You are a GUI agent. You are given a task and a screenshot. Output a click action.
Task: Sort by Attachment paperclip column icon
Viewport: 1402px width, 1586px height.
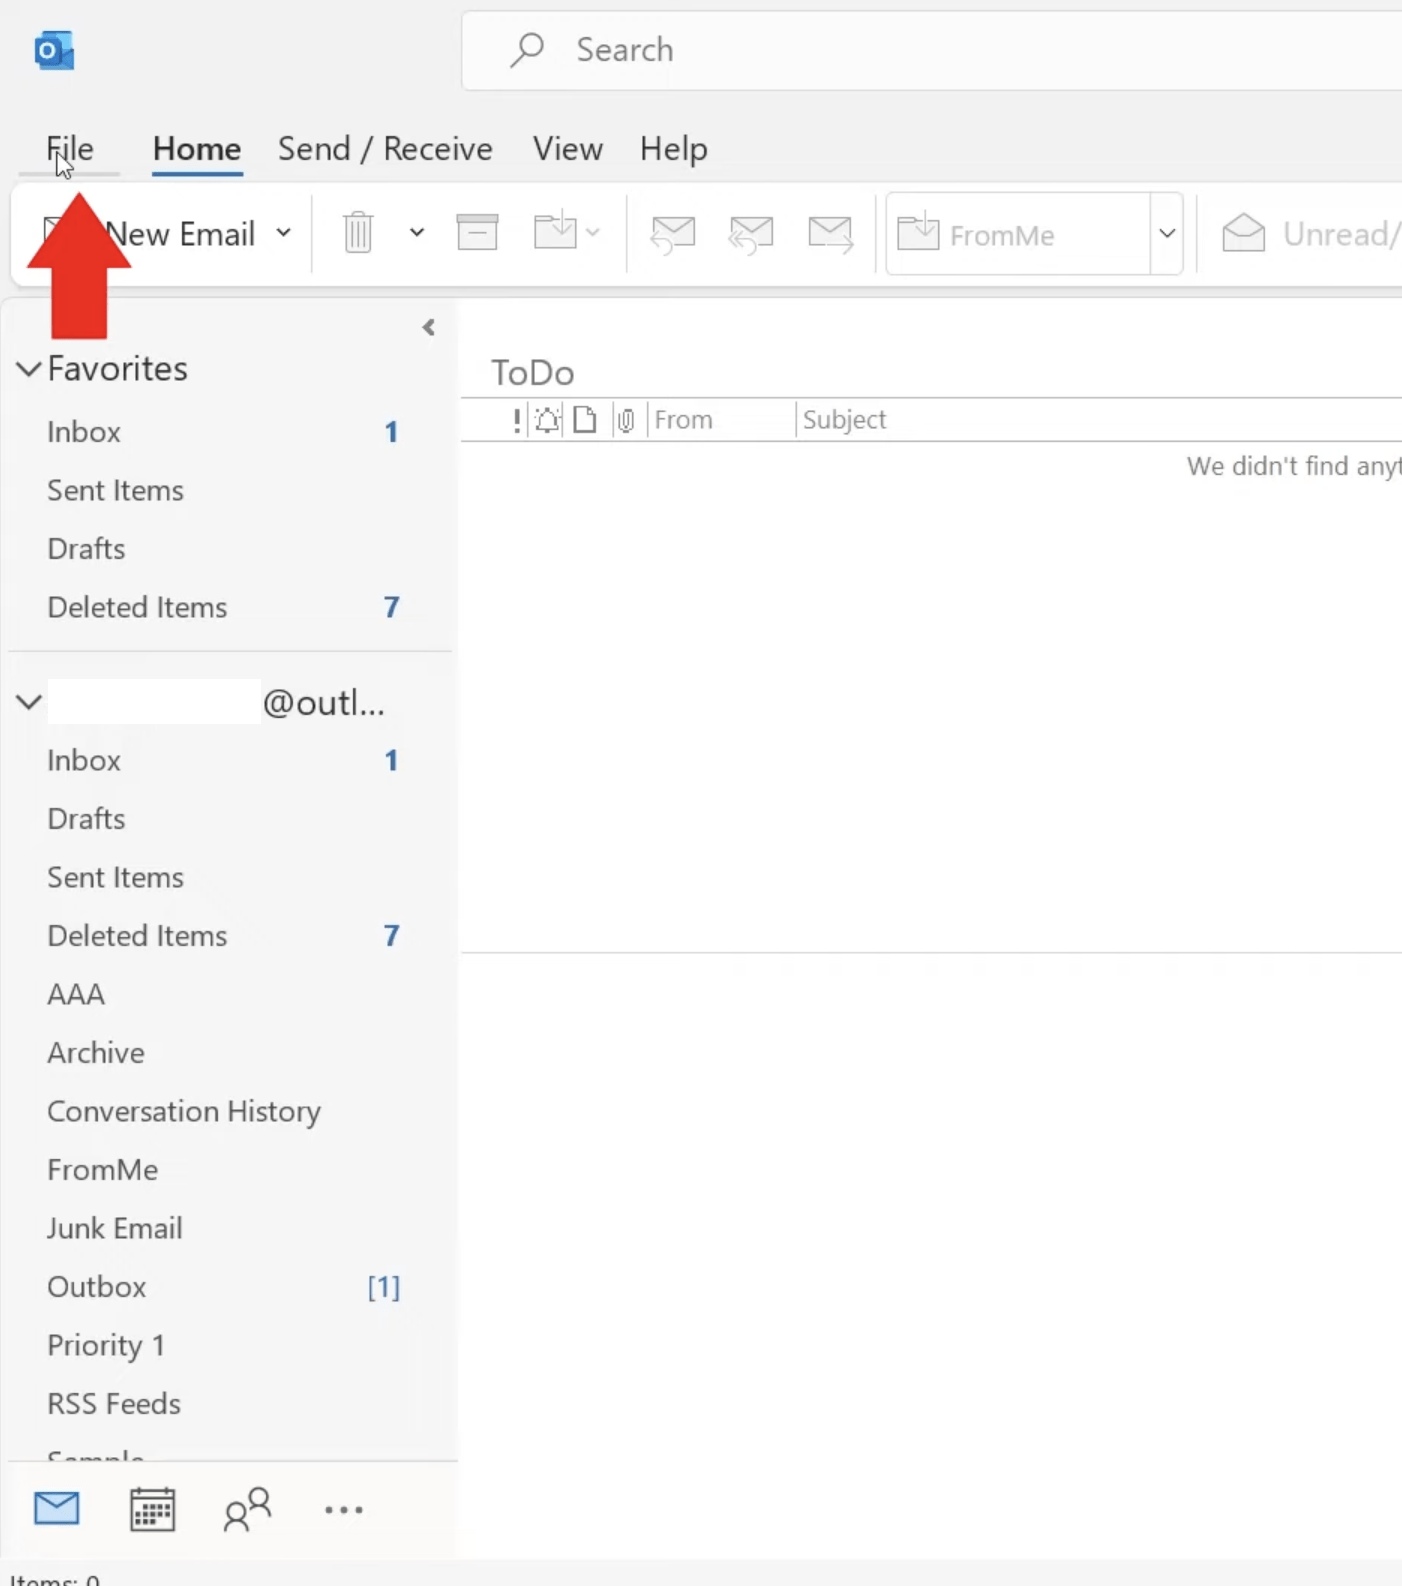tap(626, 420)
